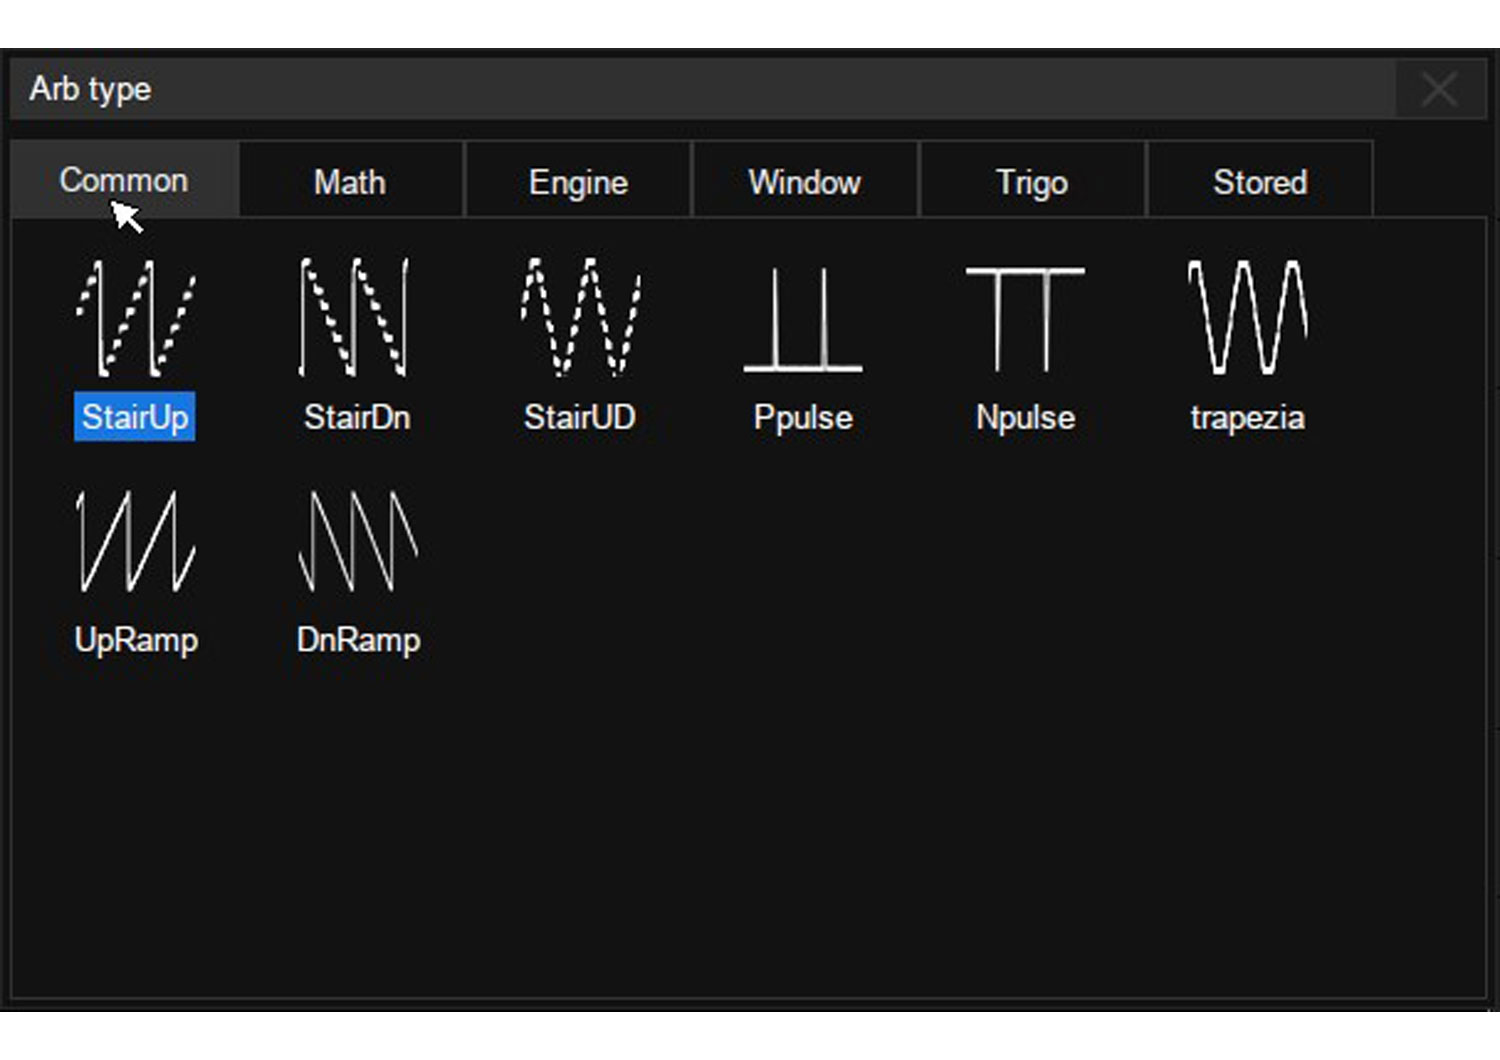This screenshot has height=1060, width=1500.
Task: Open the Stored waveforms tab
Action: pos(1260,182)
